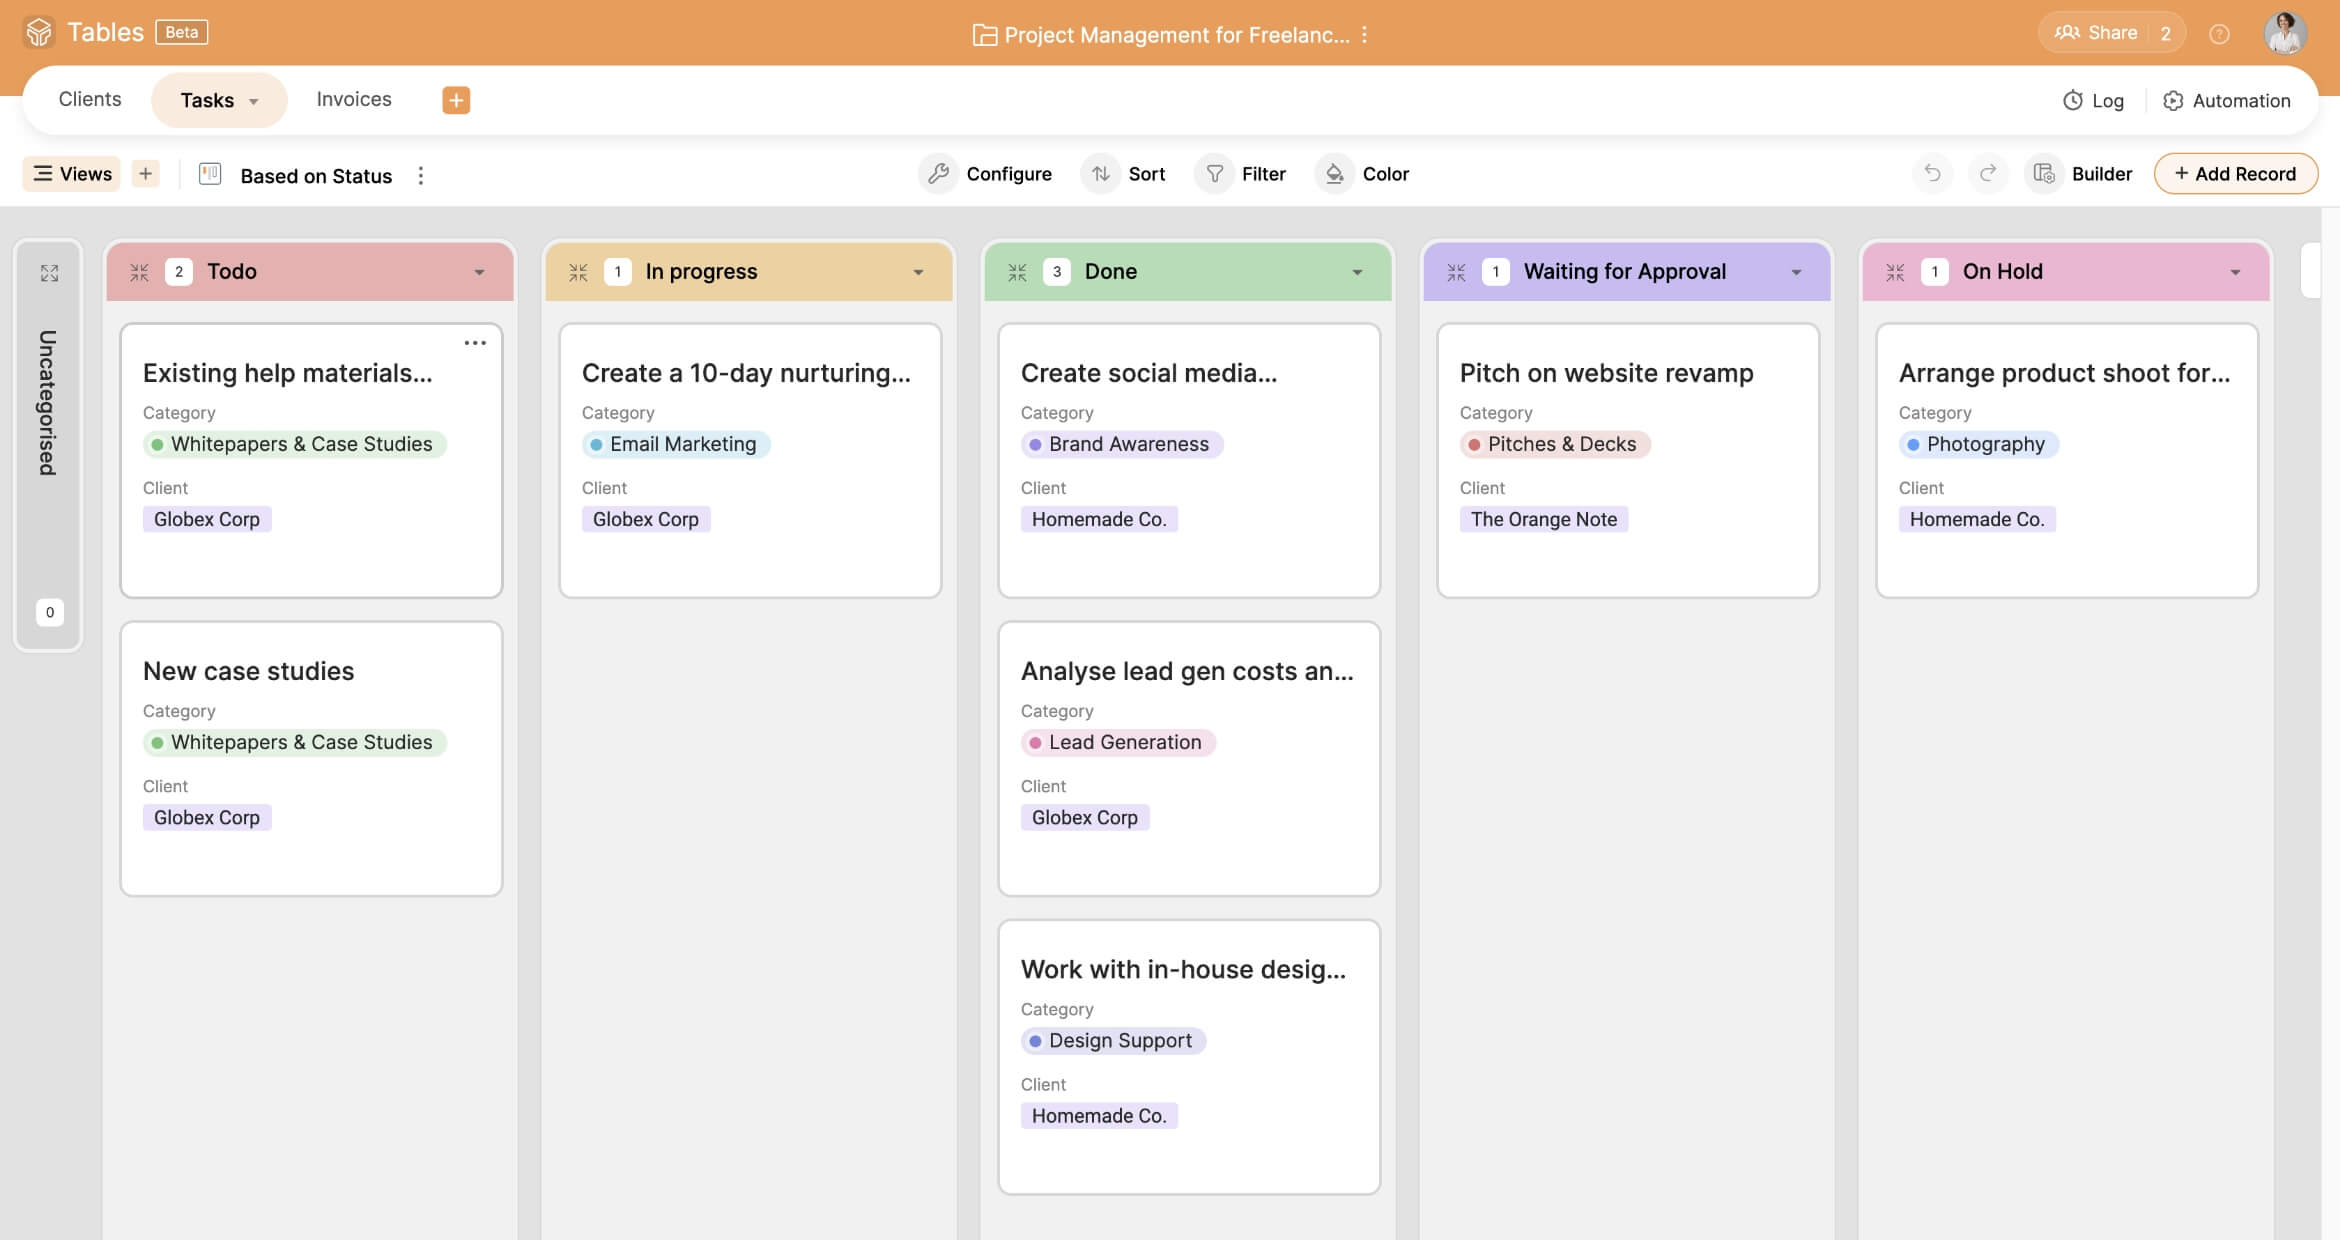Collapse the Done column
Screen dimensions: 2340x1240
tap(1017, 272)
